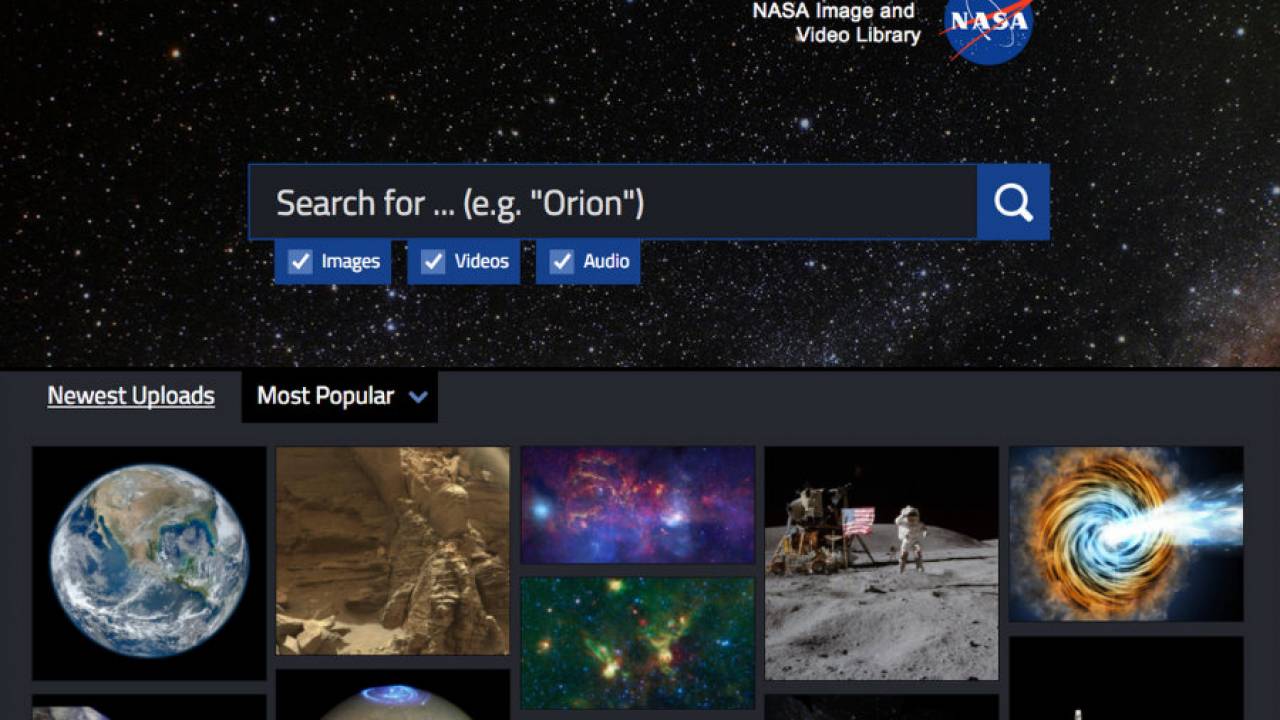View the black hole jet illustration
The height and width of the screenshot is (720, 1280).
pyautogui.click(x=1126, y=534)
